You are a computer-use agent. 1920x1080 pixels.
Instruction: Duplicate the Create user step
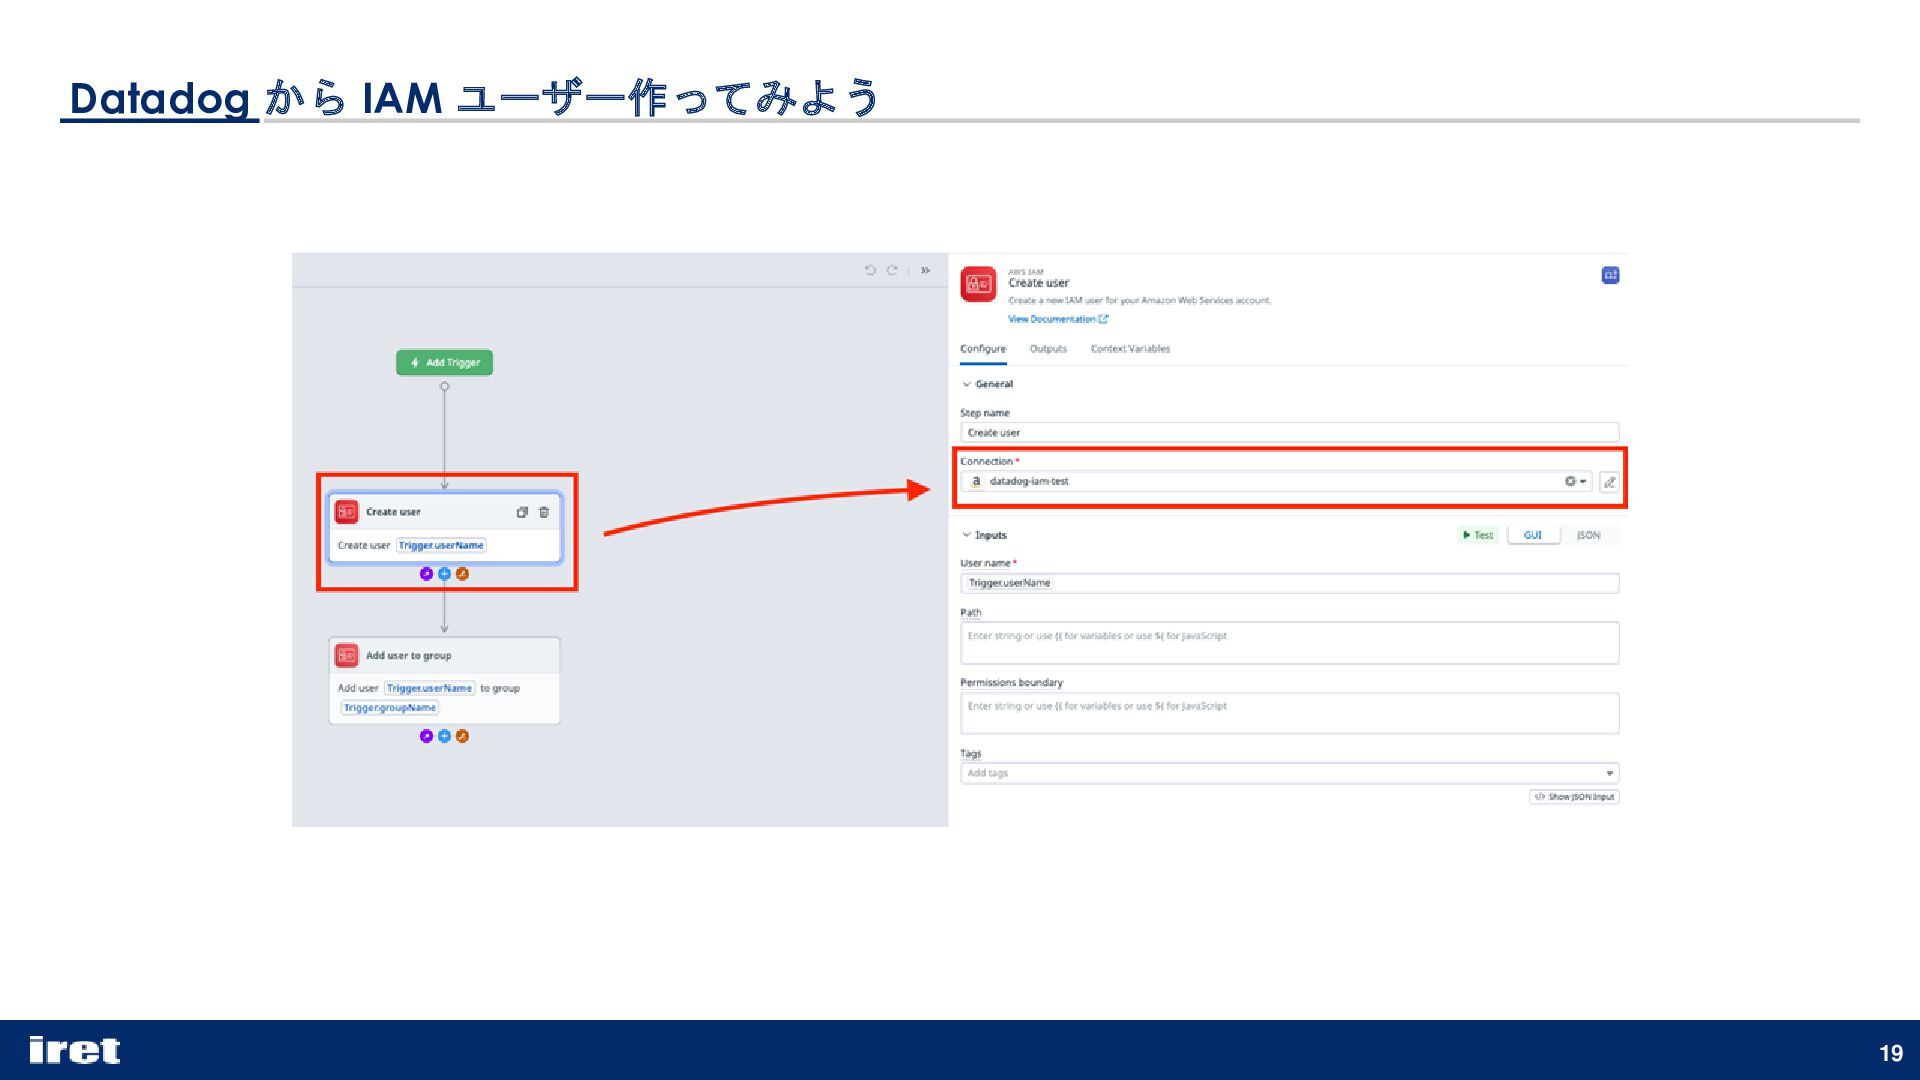pyautogui.click(x=522, y=512)
